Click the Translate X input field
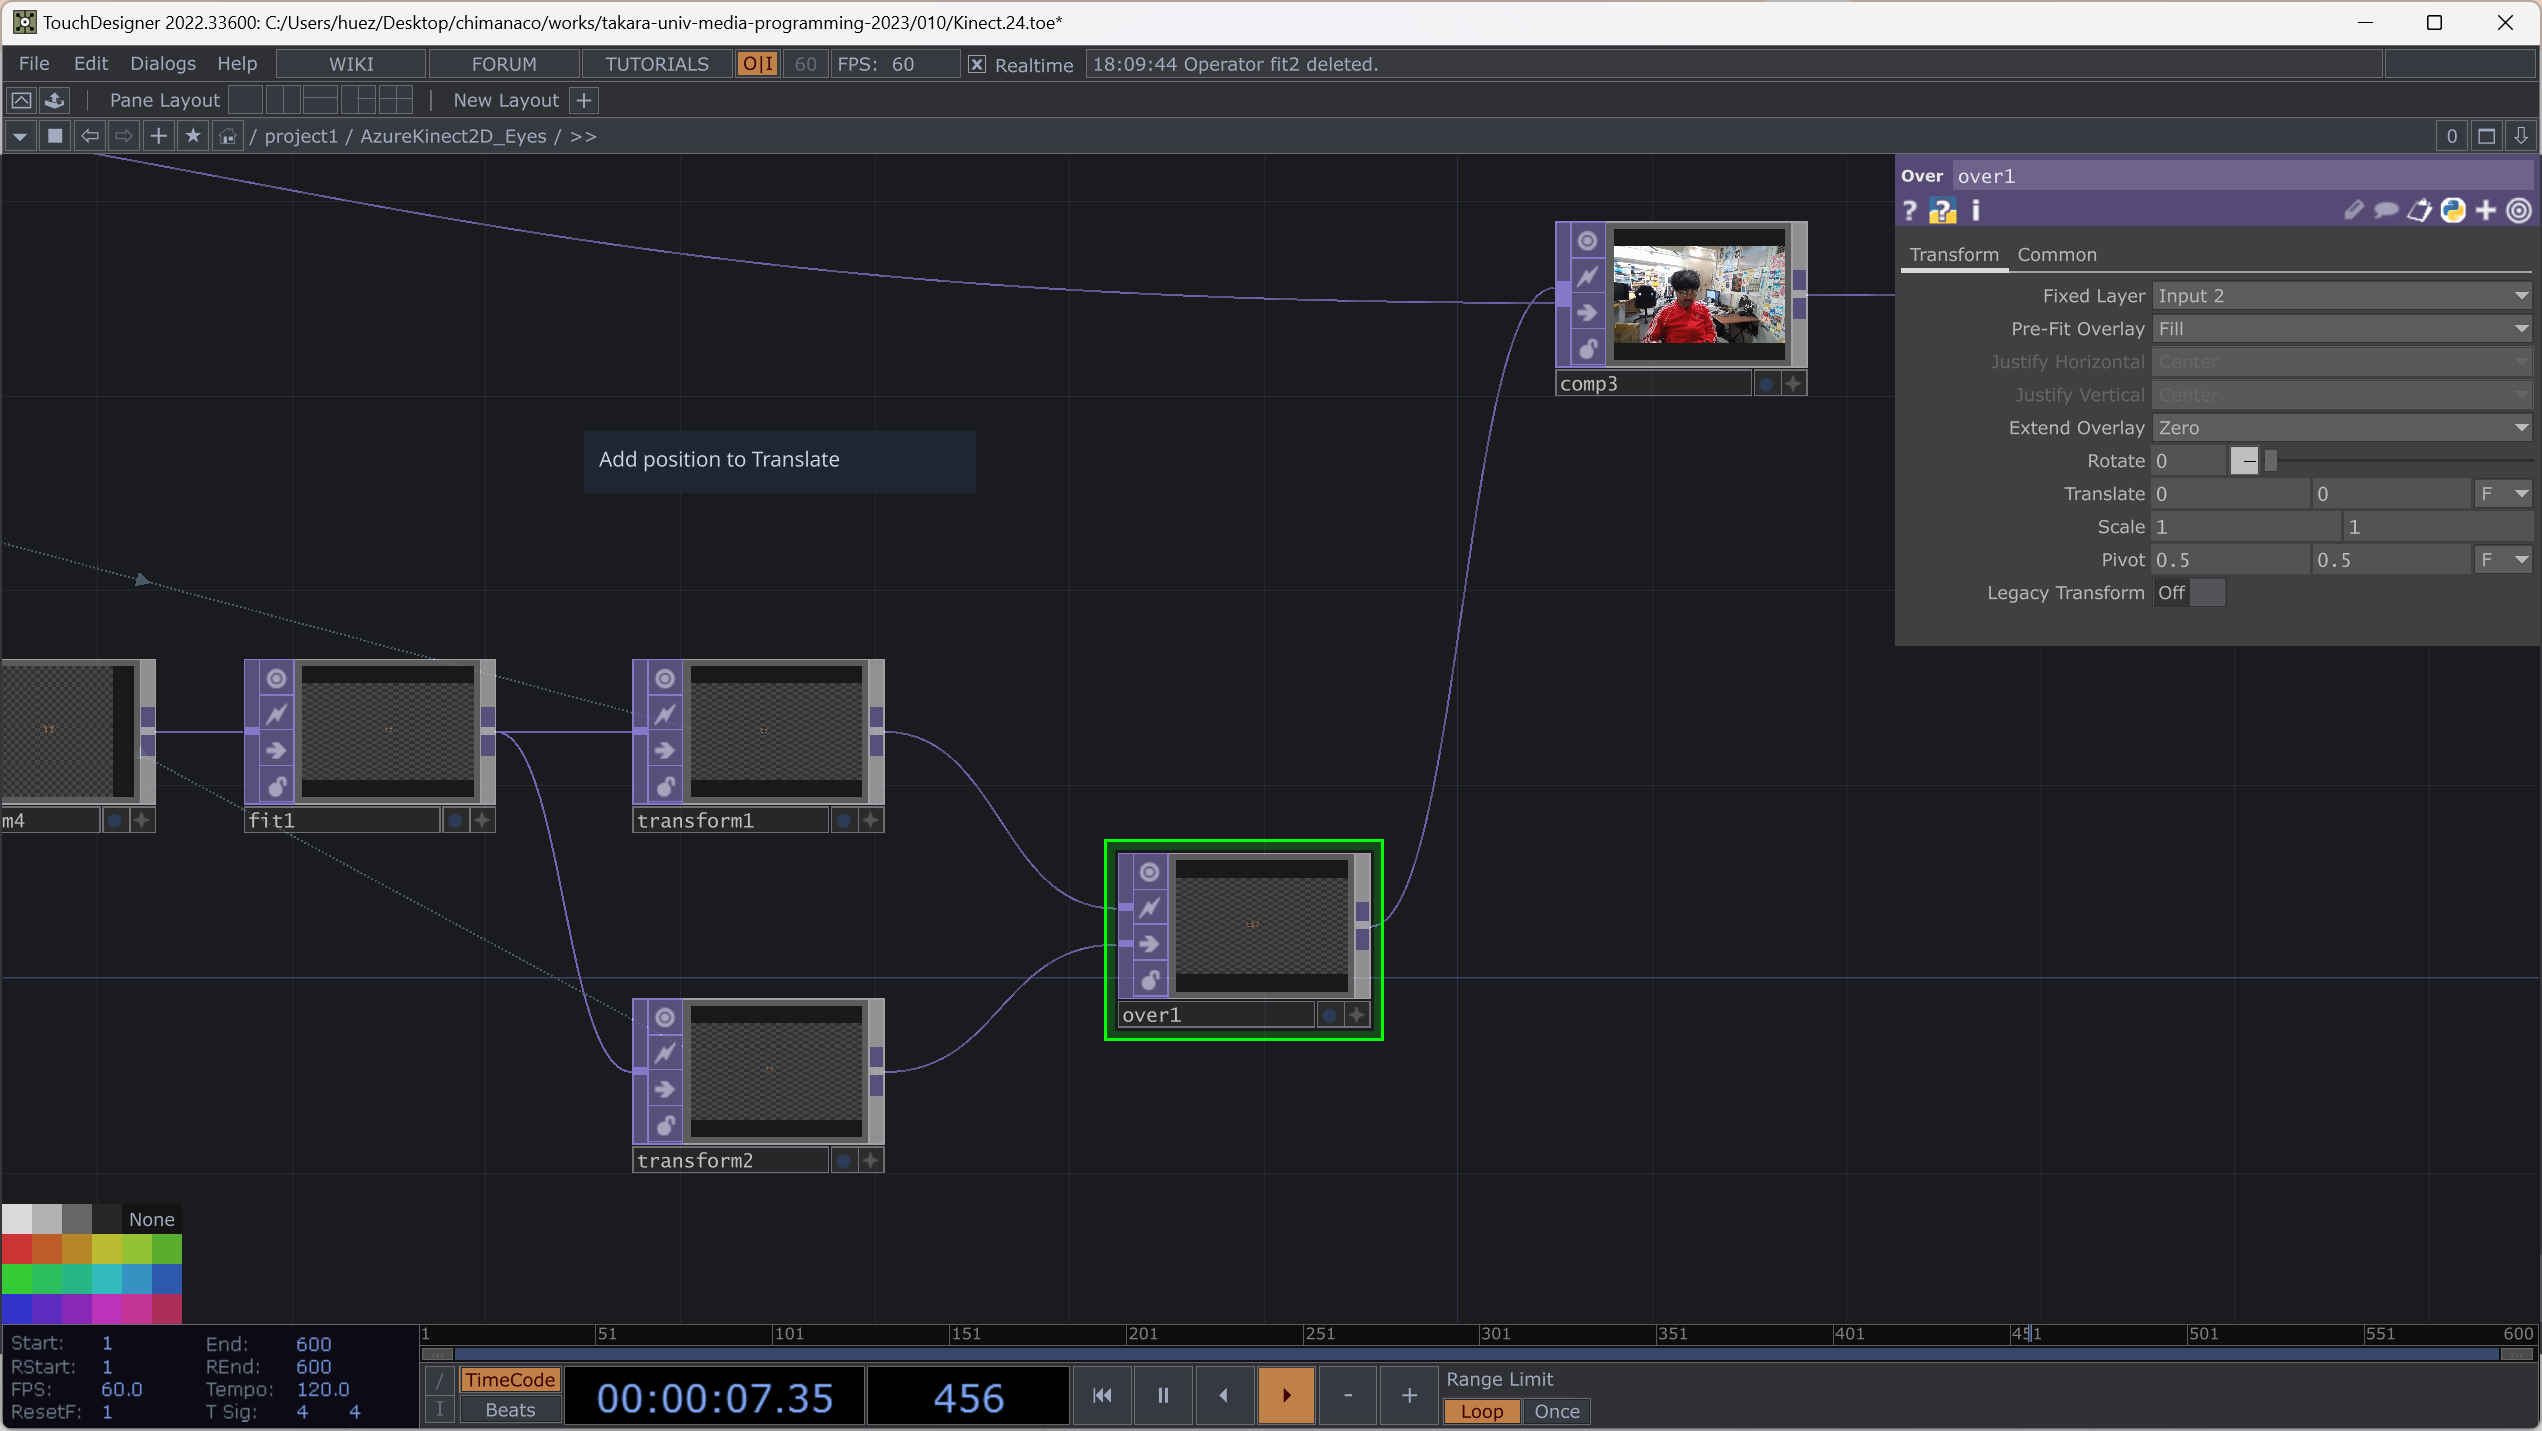 click(2229, 494)
